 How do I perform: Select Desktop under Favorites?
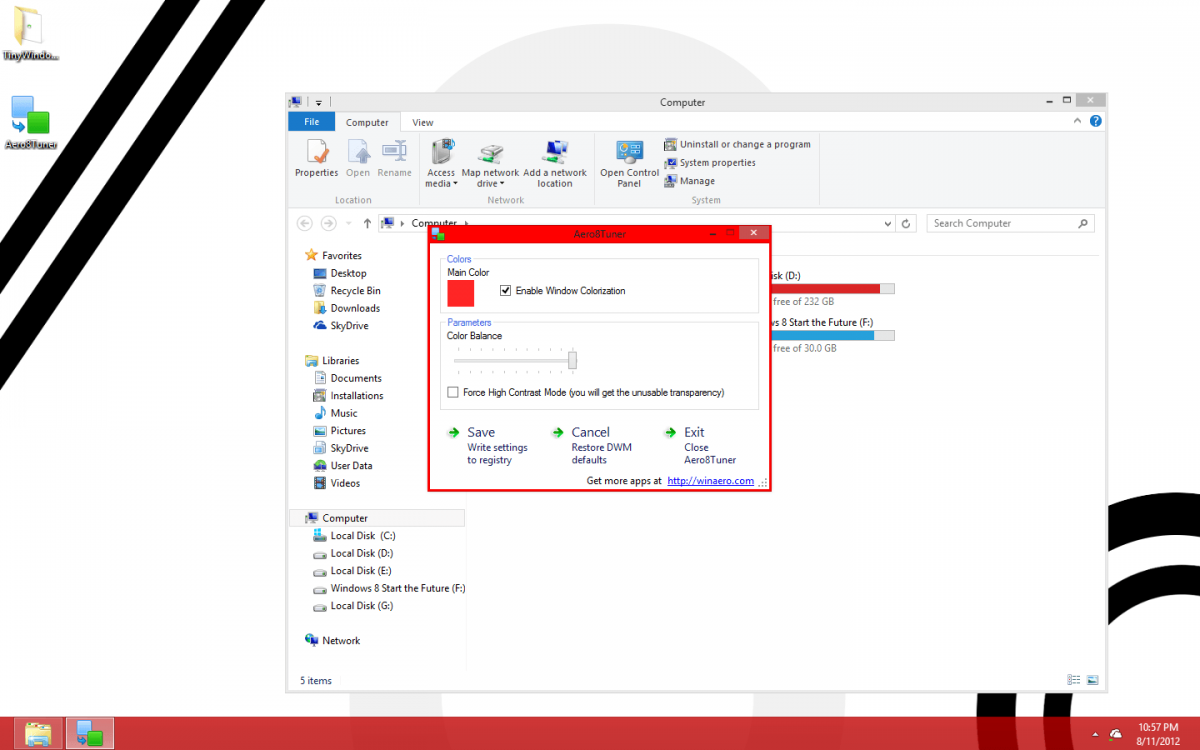tap(340, 273)
